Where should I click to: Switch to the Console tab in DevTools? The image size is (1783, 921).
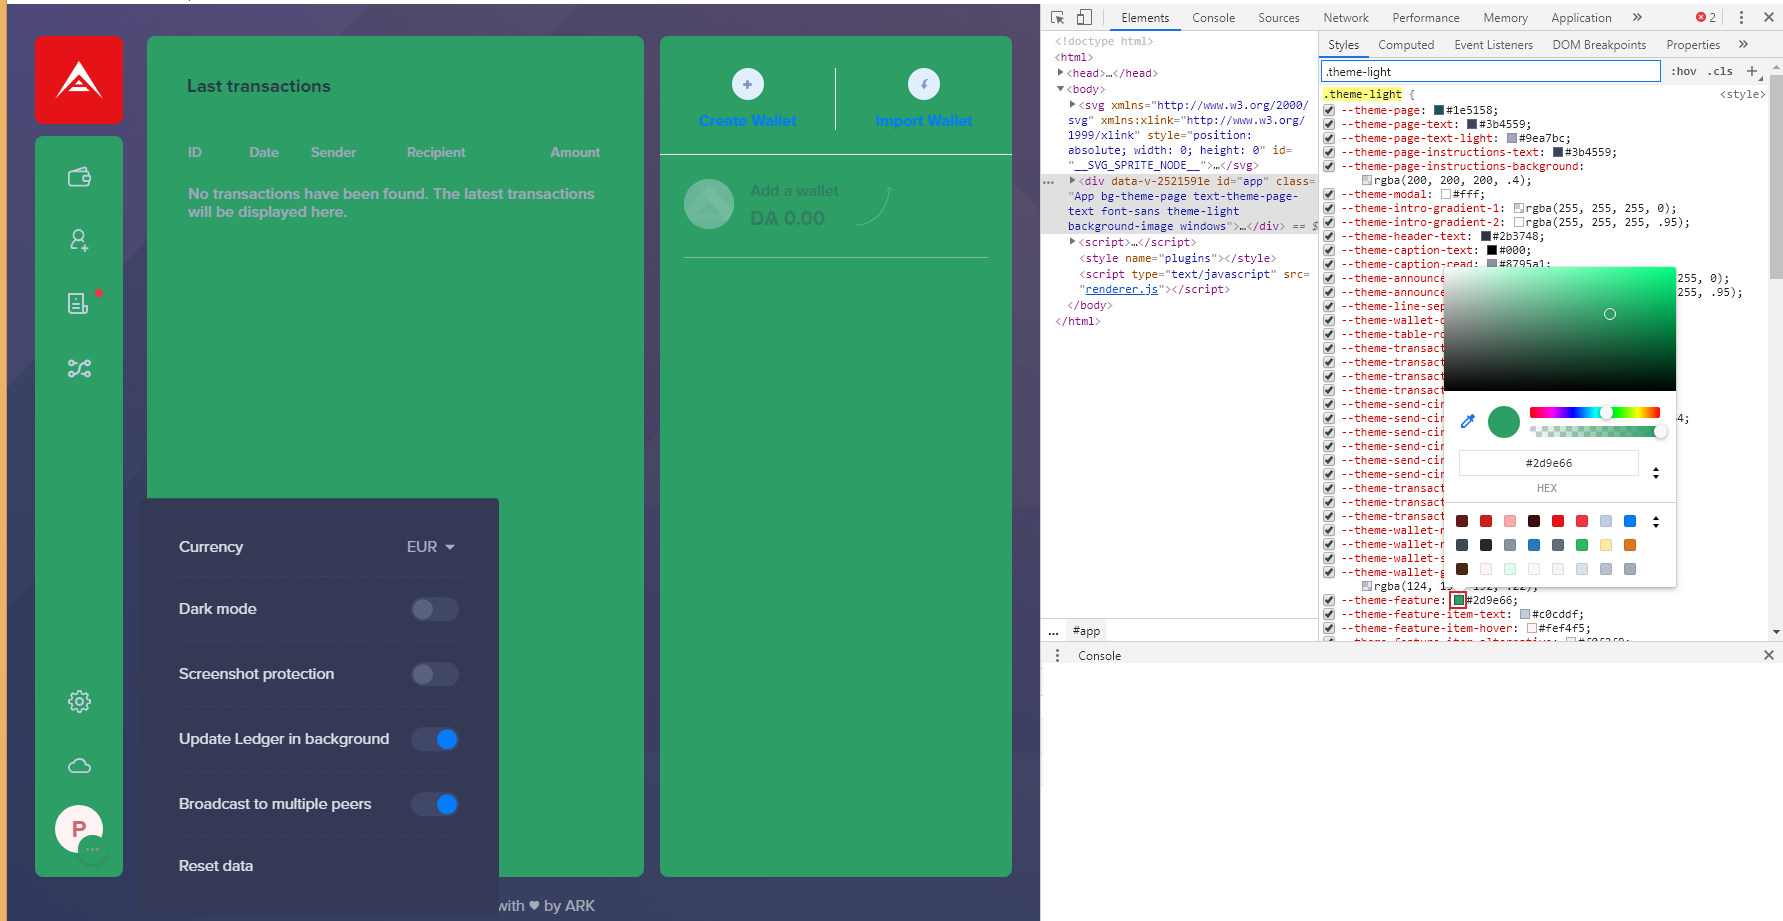coord(1213,18)
